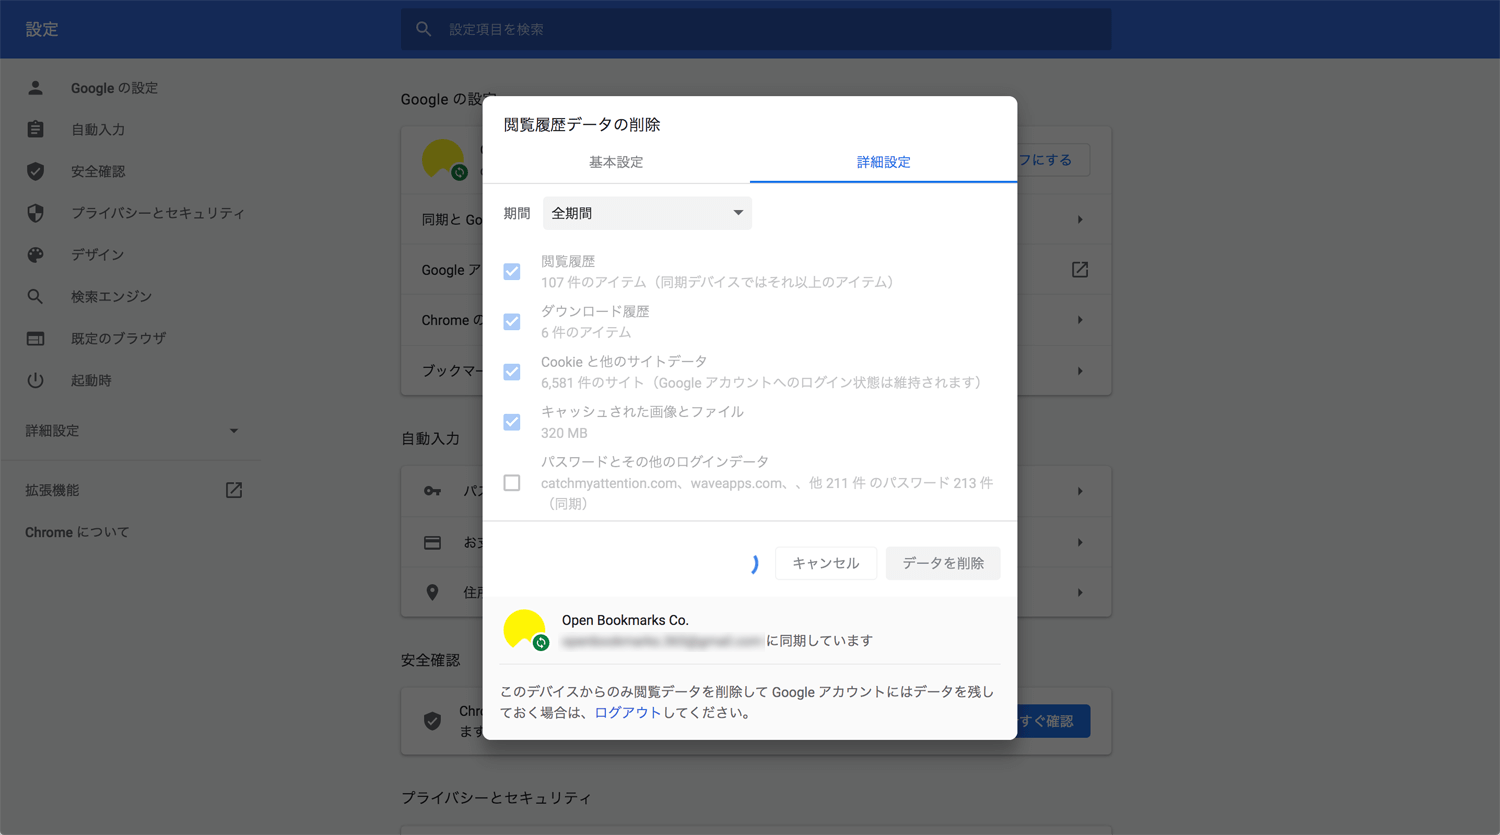Click the 自動入力 clipboard icon
Screen dimensions: 1500x835
pyautogui.click(x=35, y=130)
